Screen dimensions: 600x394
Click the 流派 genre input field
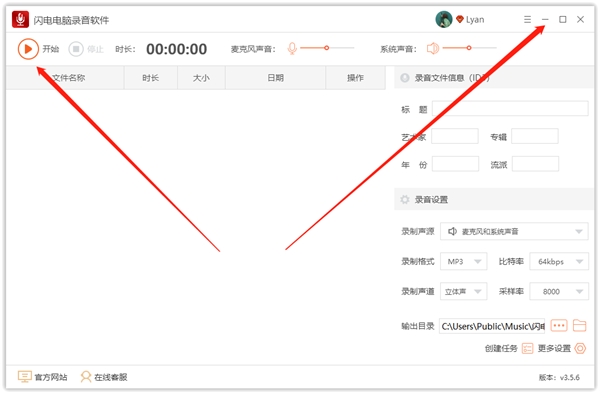click(x=535, y=164)
